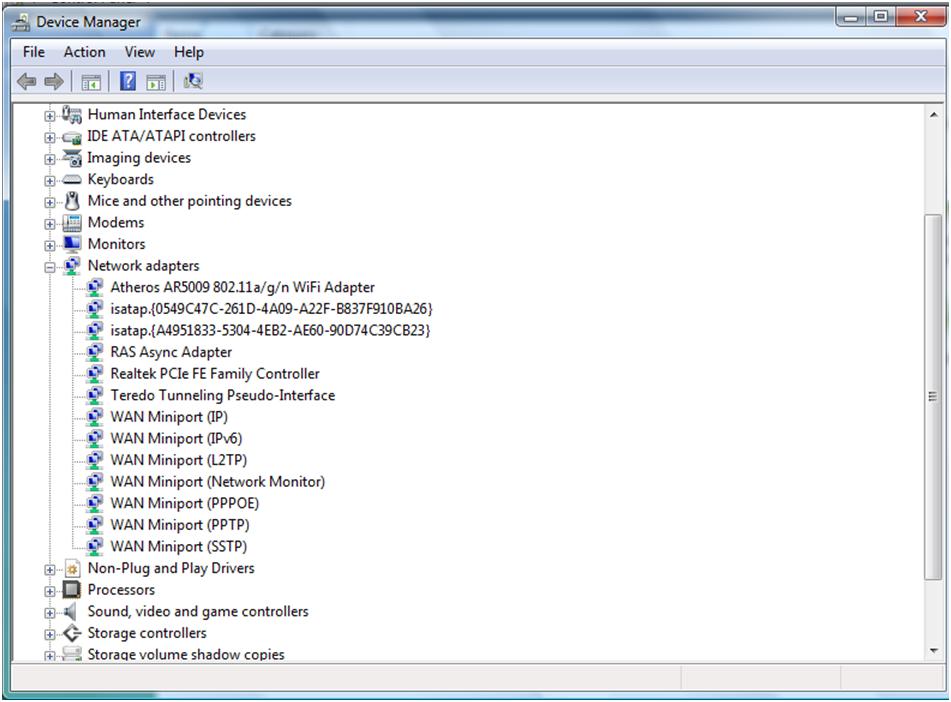The image size is (951, 702).
Task: Click the icon beside WAN Miniport (IP)
Action: pos(95,417)
